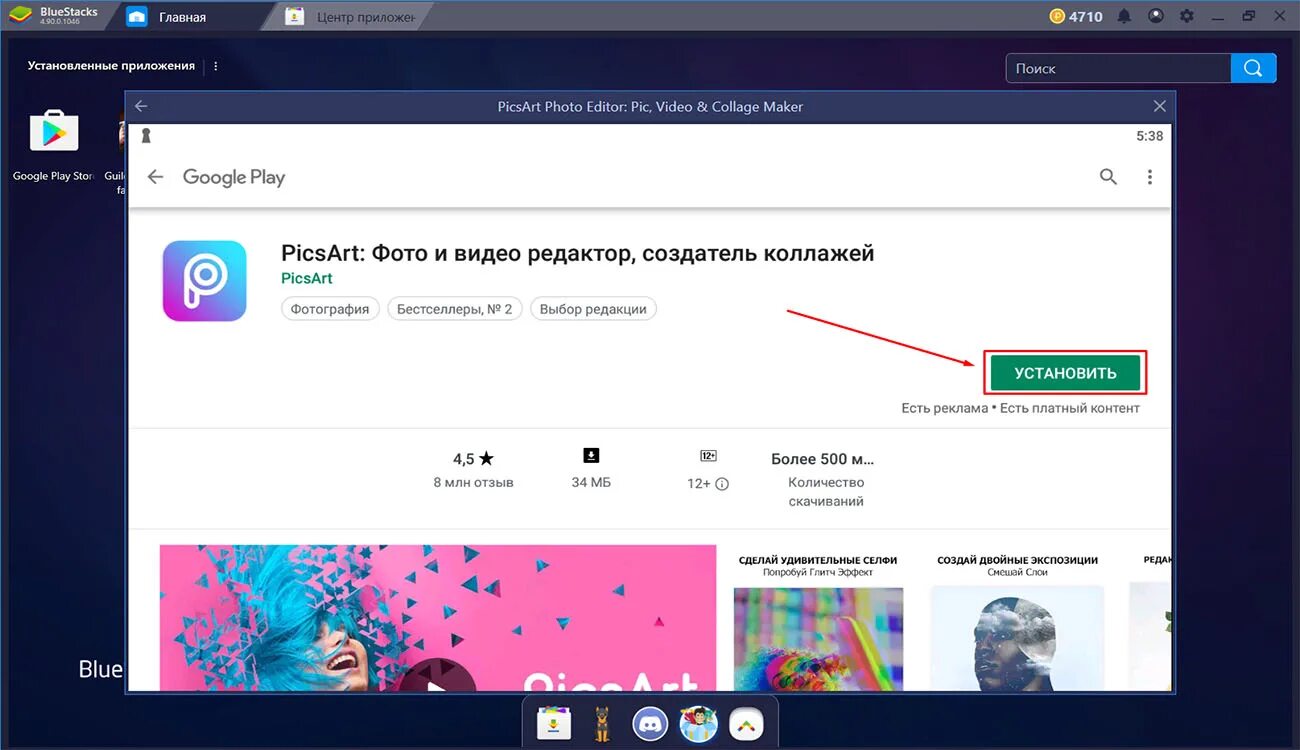
Task: Click the PicsArt app icon
Action: click(x=204, y=281)
